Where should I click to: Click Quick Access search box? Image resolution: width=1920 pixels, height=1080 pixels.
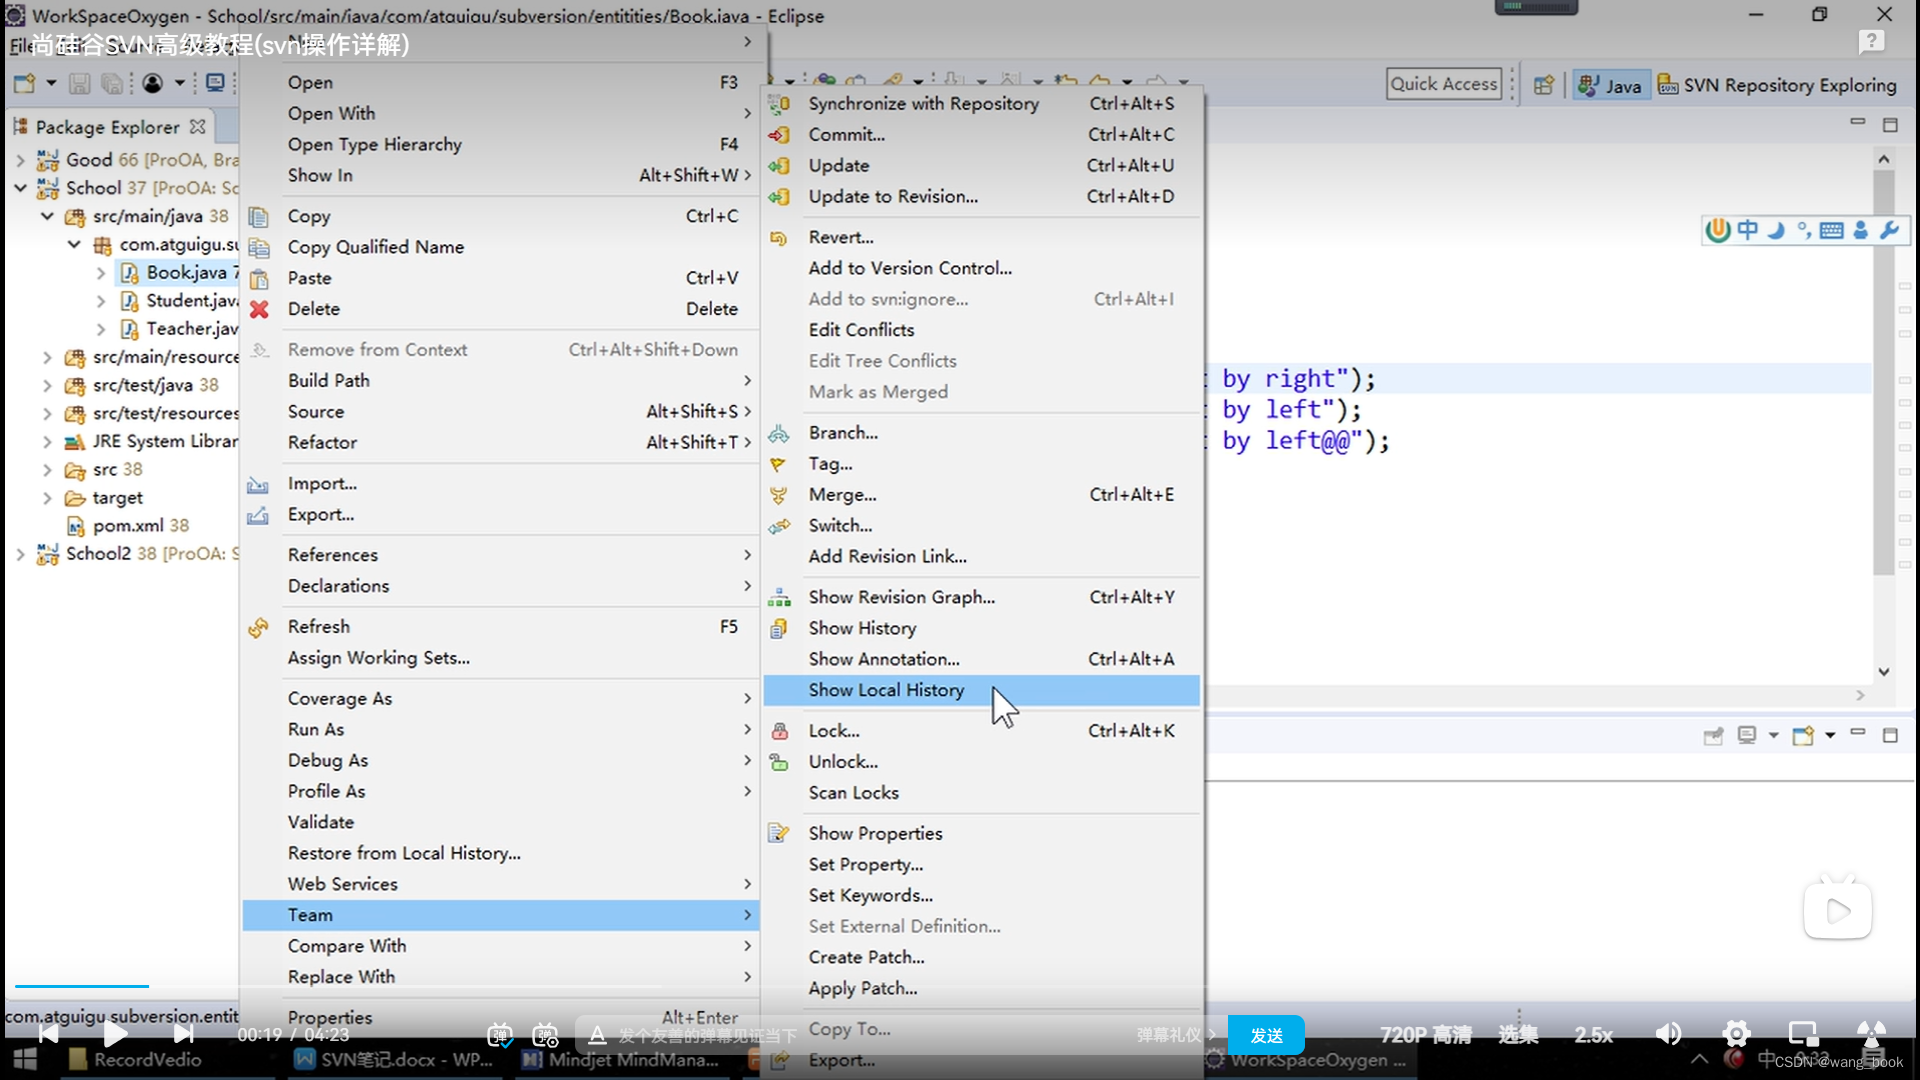[x=1444, y=84]
